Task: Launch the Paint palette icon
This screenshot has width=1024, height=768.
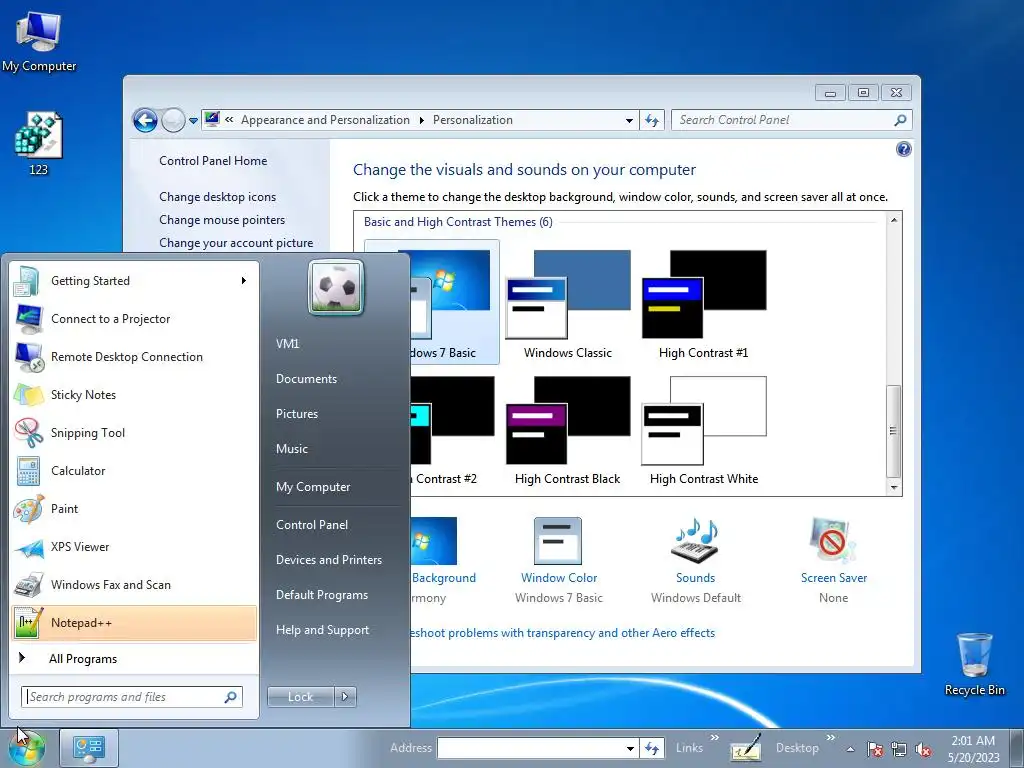Action: tap(28, 509)
